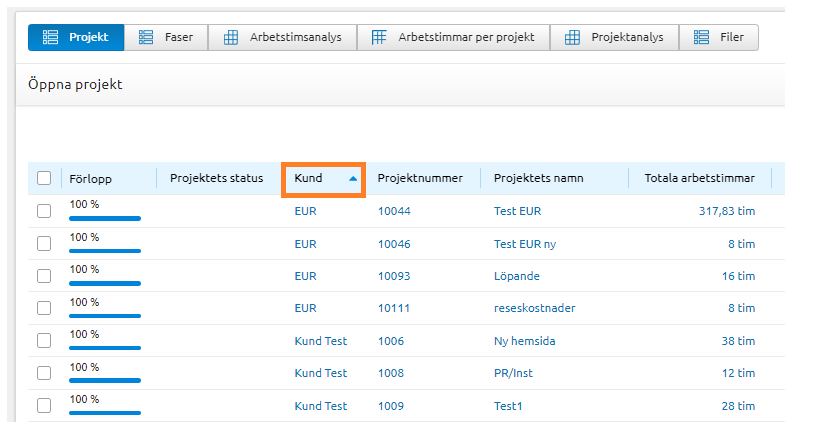Select the checkbox for Ny hemsida row
Image resolution: width=814 pixels, height=434 pixels.
44,341
